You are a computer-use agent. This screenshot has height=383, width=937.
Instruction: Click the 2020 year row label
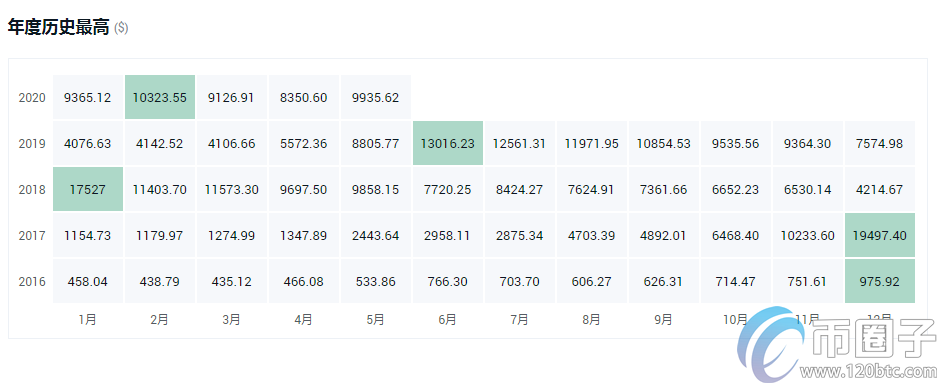click(32, 97)
